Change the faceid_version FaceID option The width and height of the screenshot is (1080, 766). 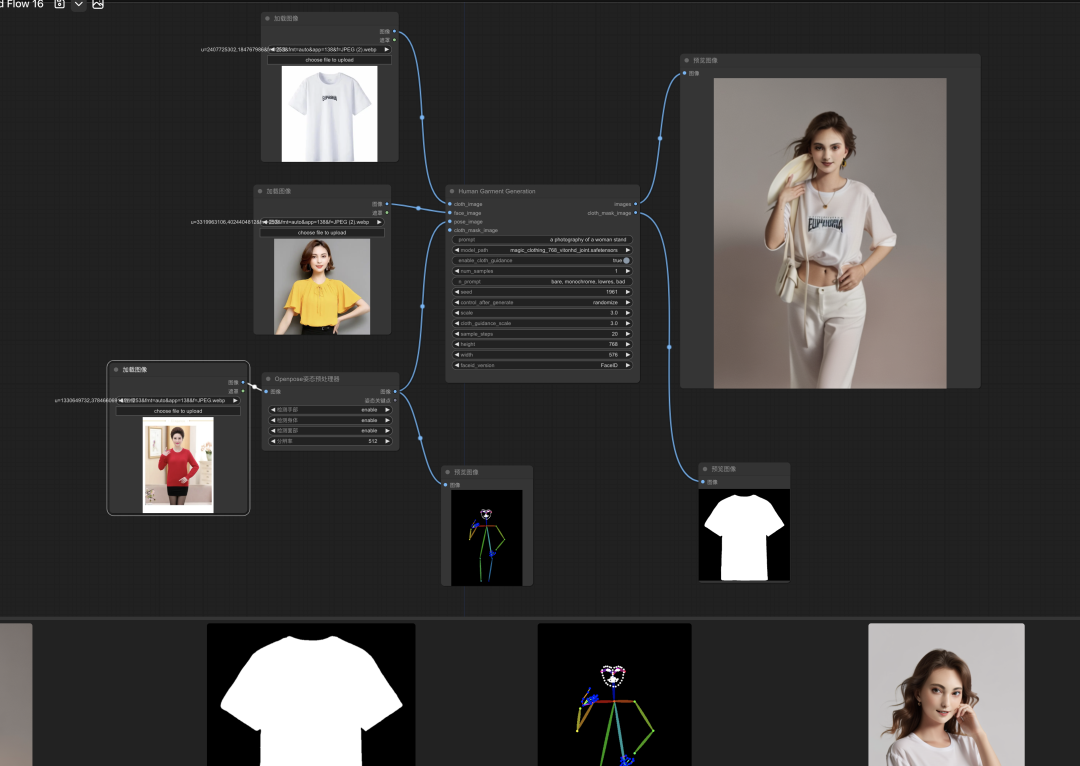tap(542, 365)
